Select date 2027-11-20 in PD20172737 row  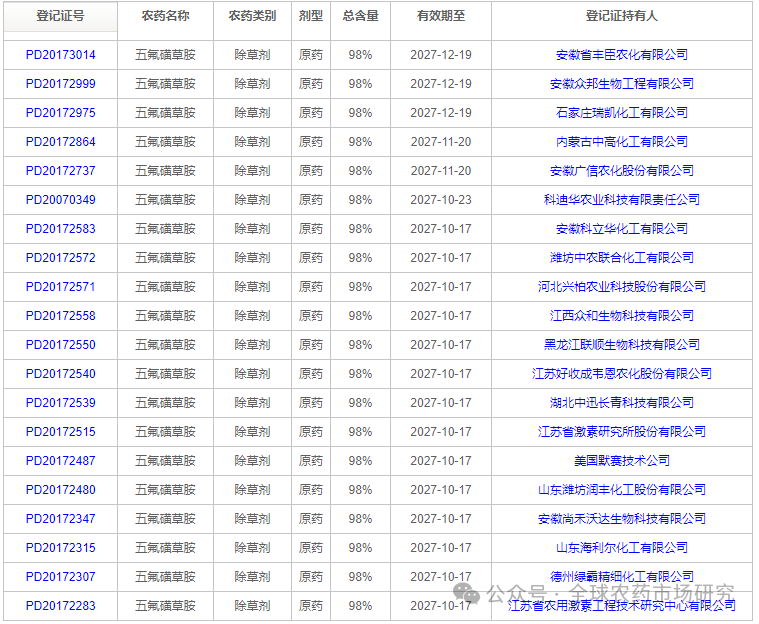(441, 171)
